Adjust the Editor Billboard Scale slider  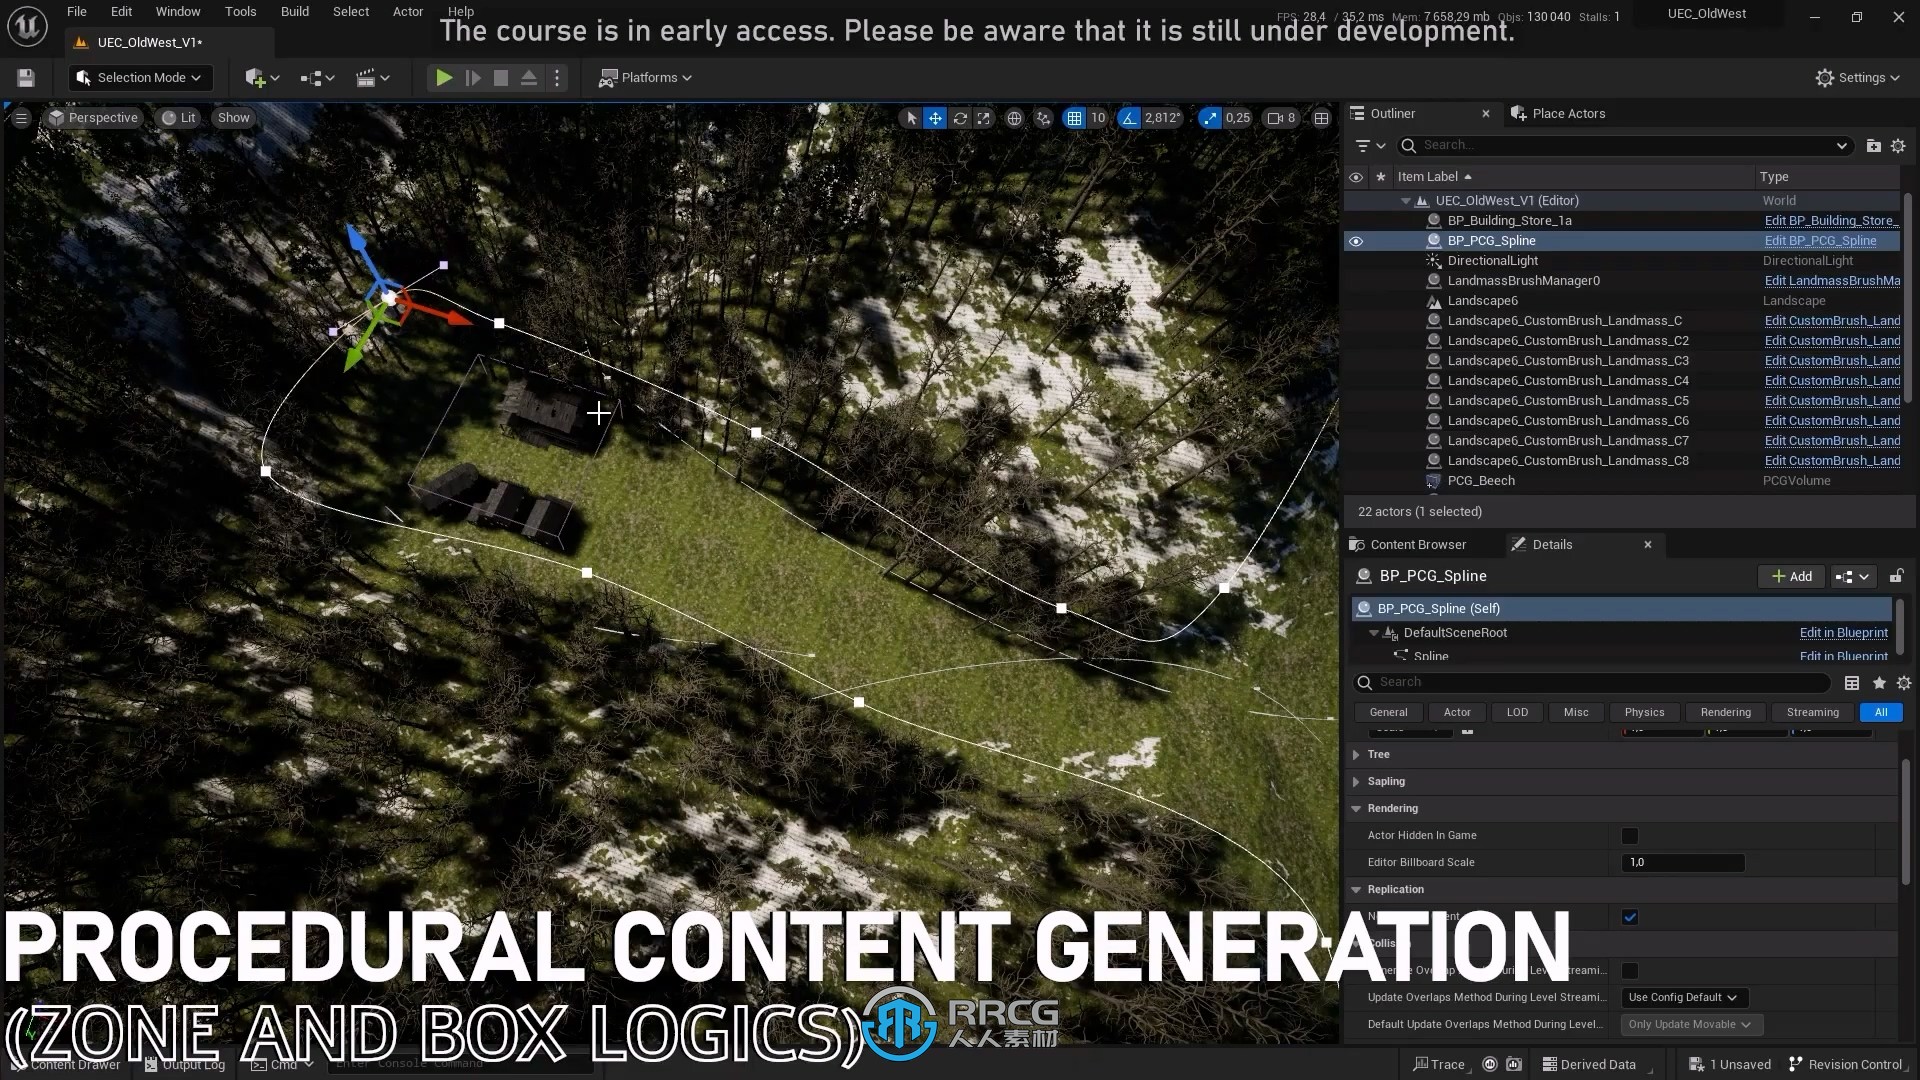click(x=1683, y=861)
